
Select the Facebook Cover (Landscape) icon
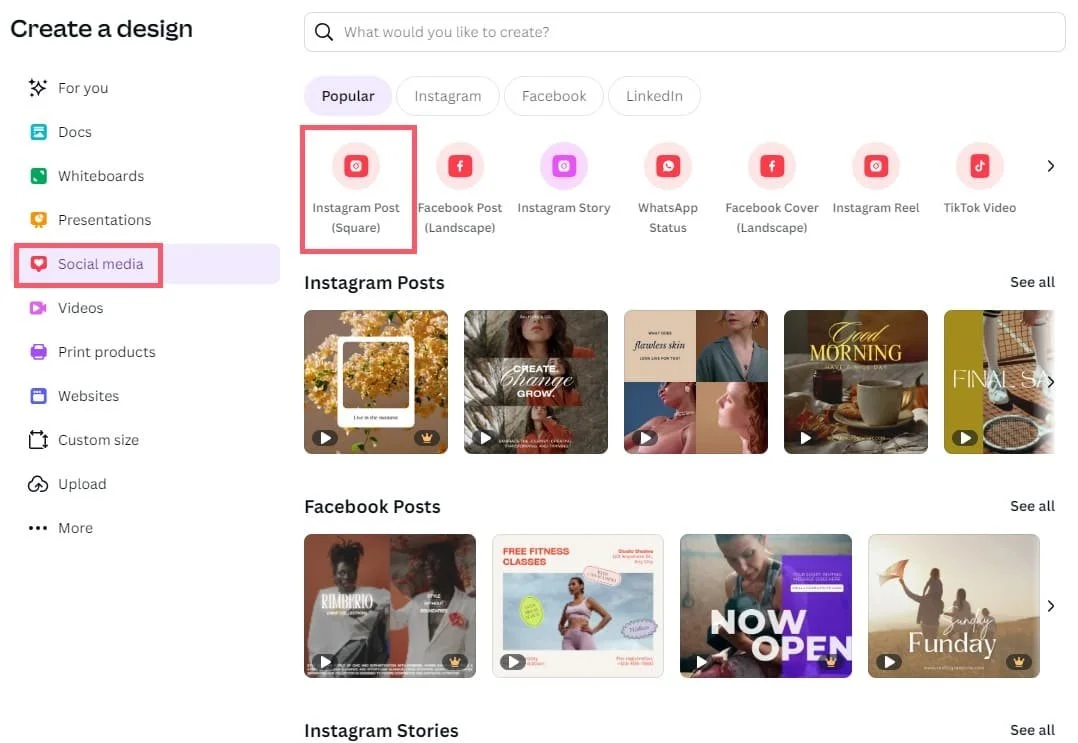[x=771, y=166]
